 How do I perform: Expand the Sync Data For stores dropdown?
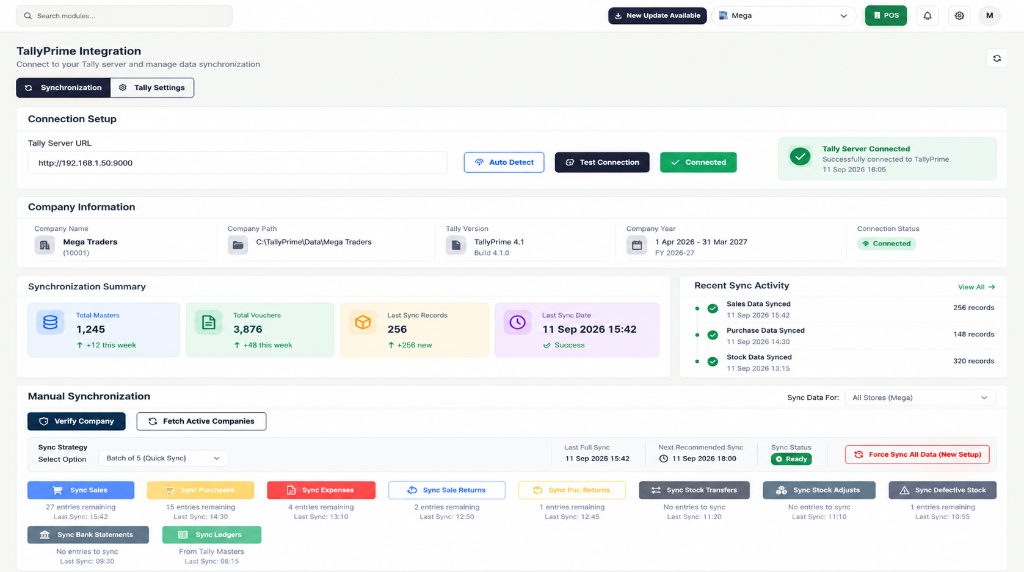[x=920, y=398]
